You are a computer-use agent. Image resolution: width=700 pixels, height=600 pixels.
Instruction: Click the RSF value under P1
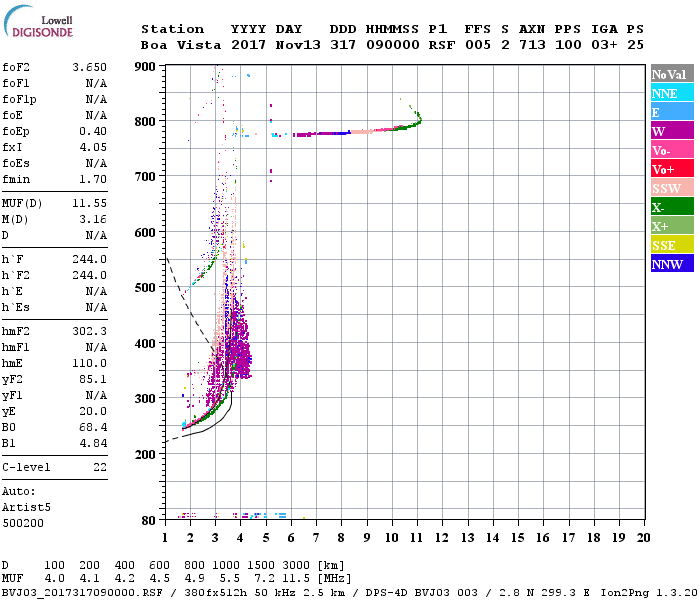[442, 45]
